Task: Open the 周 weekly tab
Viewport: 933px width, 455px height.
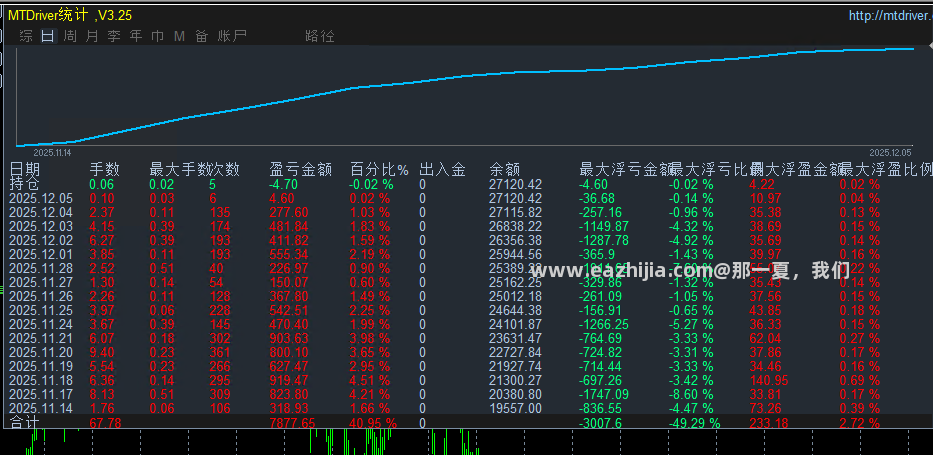Action: click(x=70, y=36)
